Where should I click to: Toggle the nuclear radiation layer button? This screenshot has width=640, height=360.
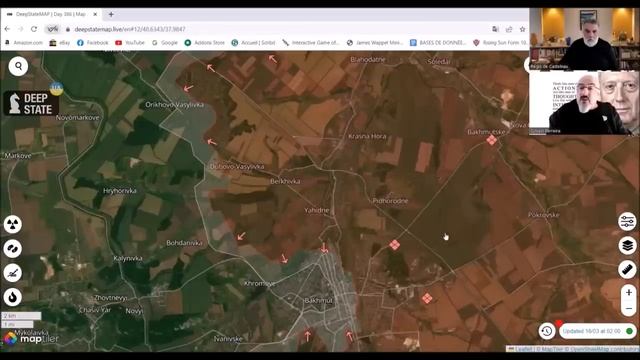tap(13, 224)
